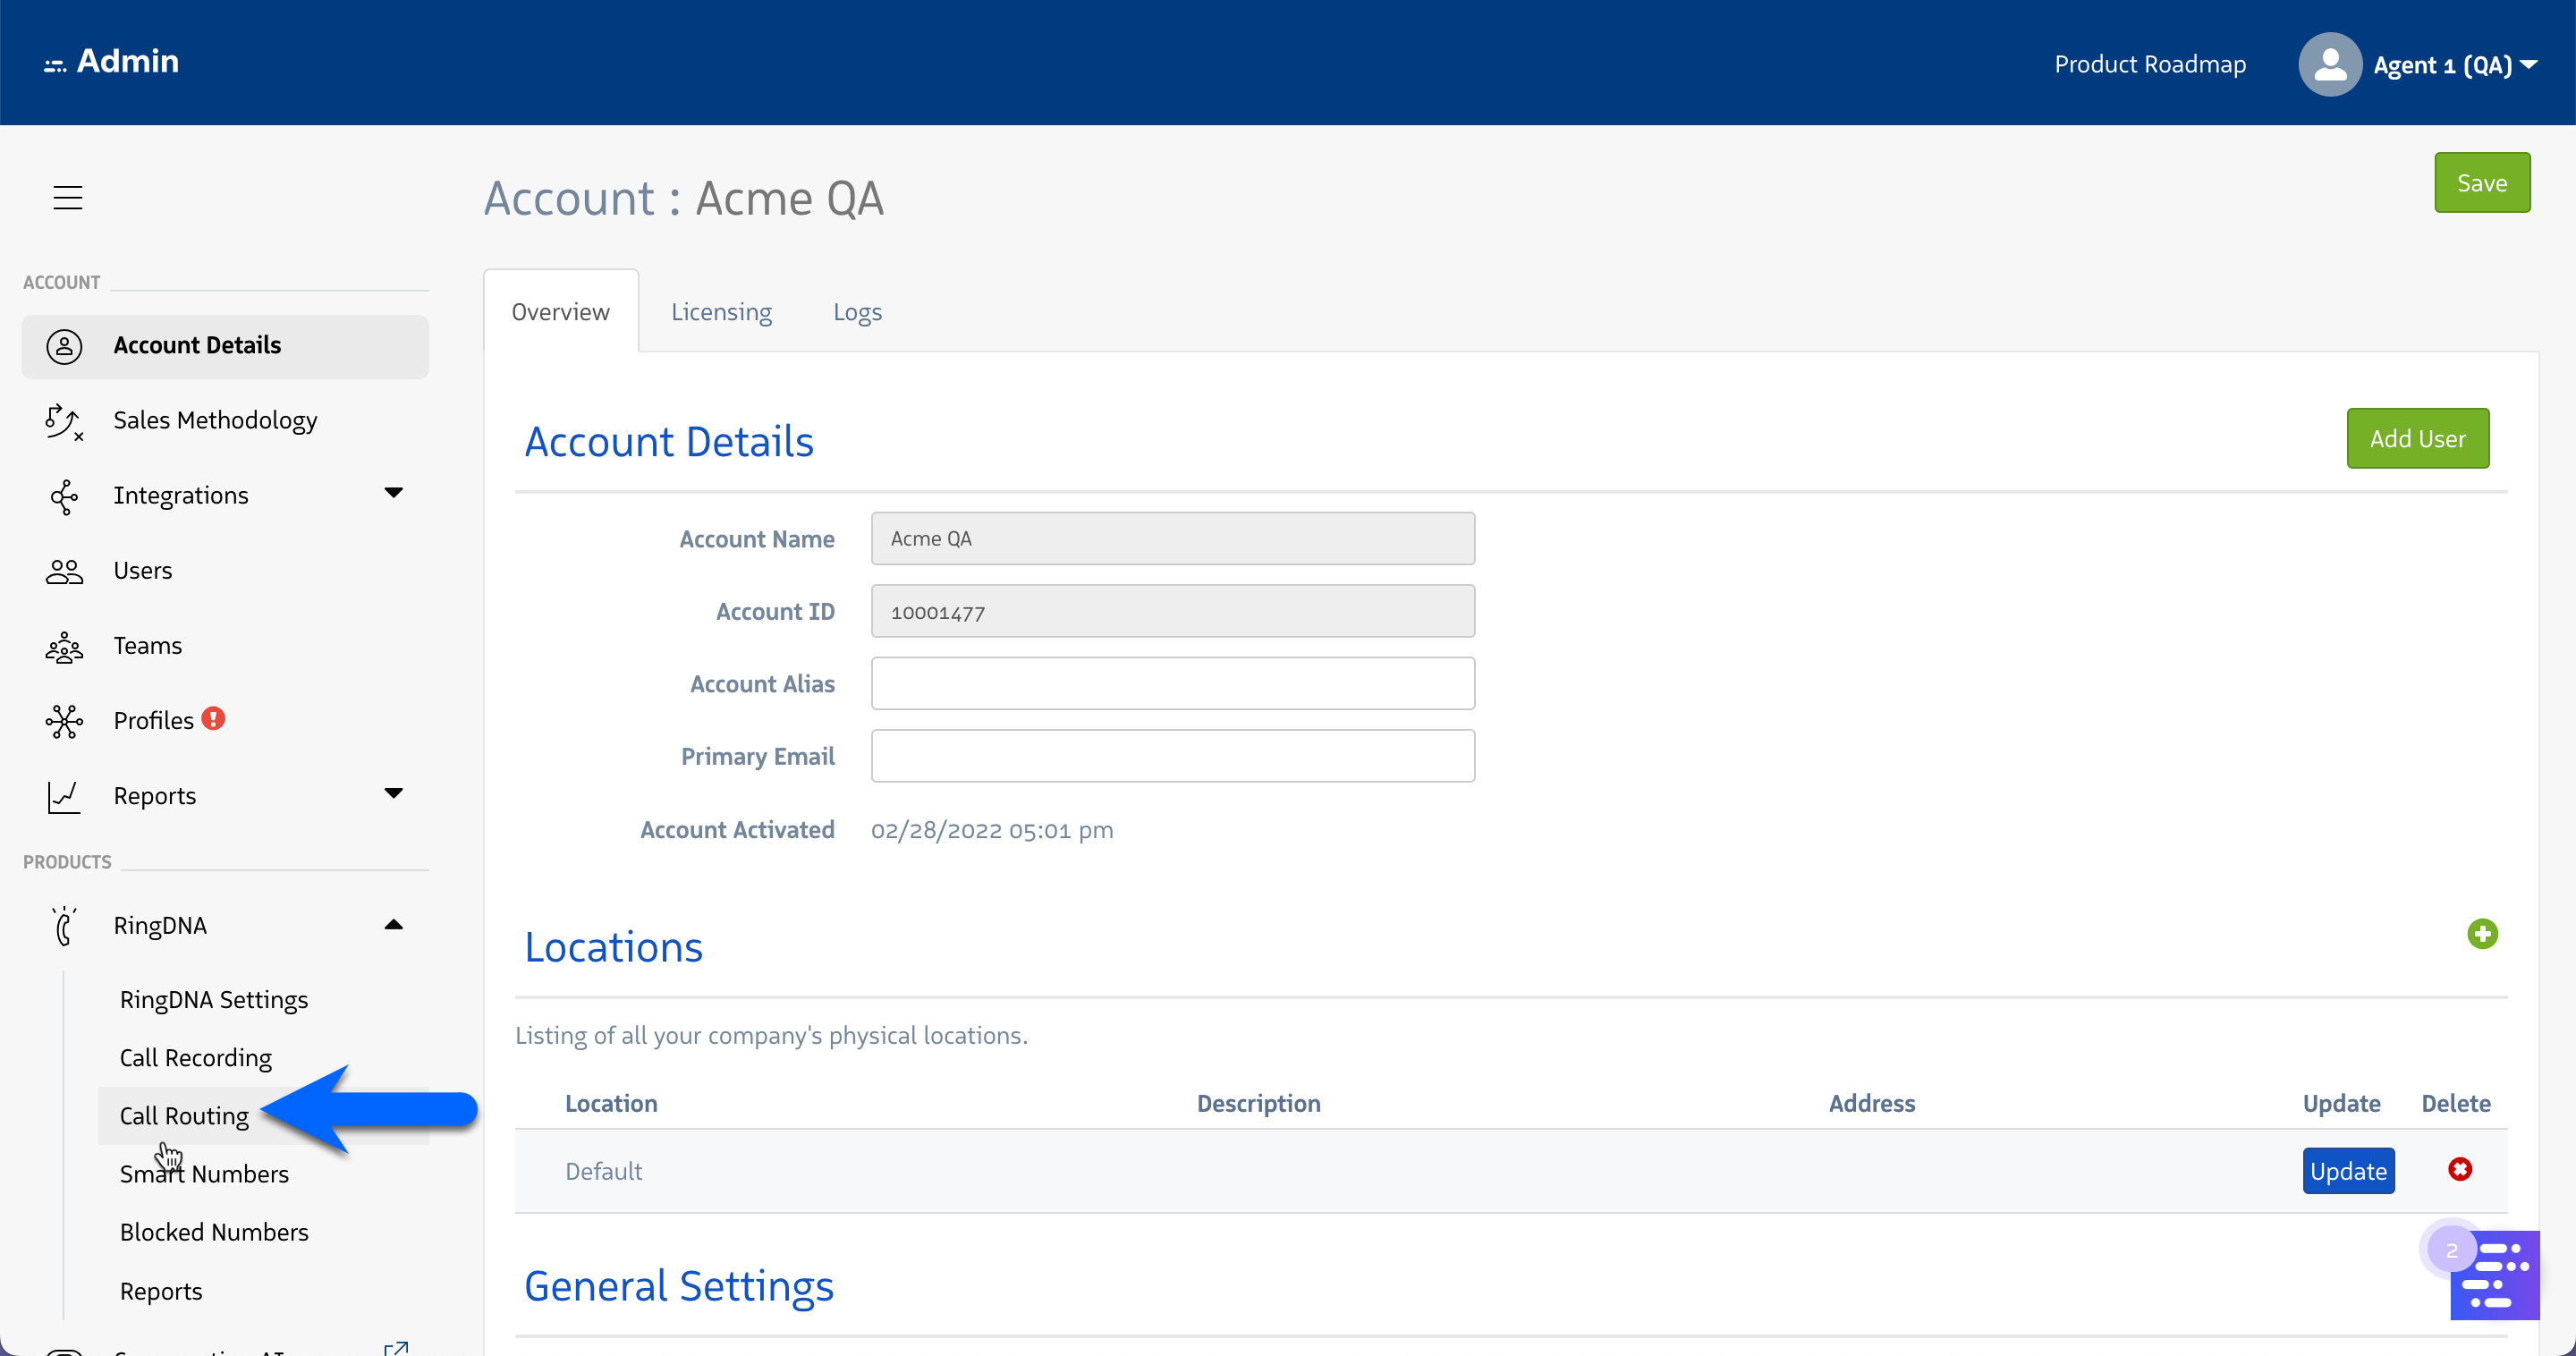The image size is (2576, 1356).
Task: Click the Agent 1 user avatar
Action: 2329,65
